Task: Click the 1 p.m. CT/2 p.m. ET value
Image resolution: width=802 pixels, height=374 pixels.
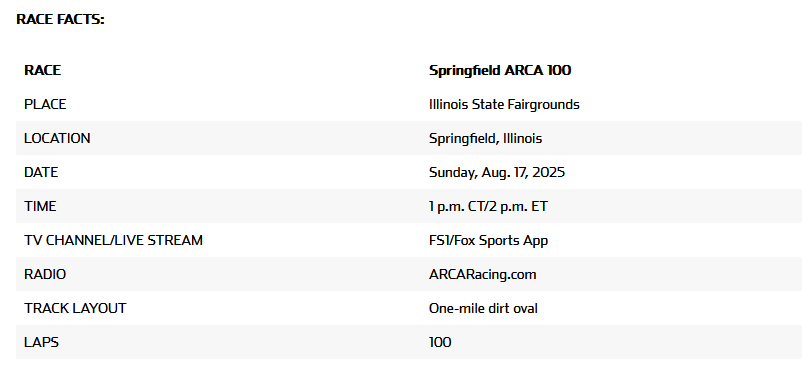Action: 488,206
